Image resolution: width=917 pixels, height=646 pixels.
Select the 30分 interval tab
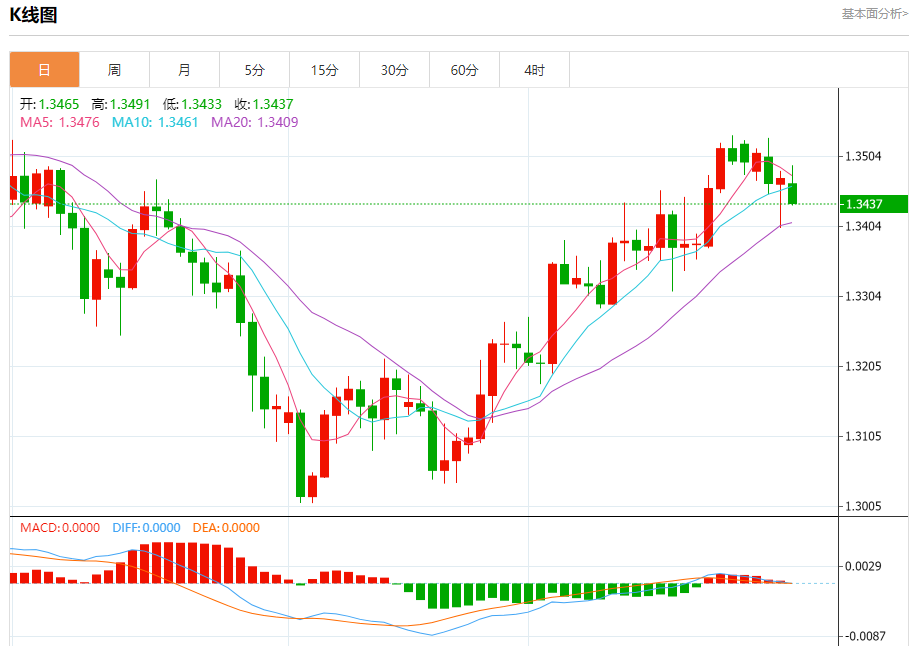click(x=394, y=70)
